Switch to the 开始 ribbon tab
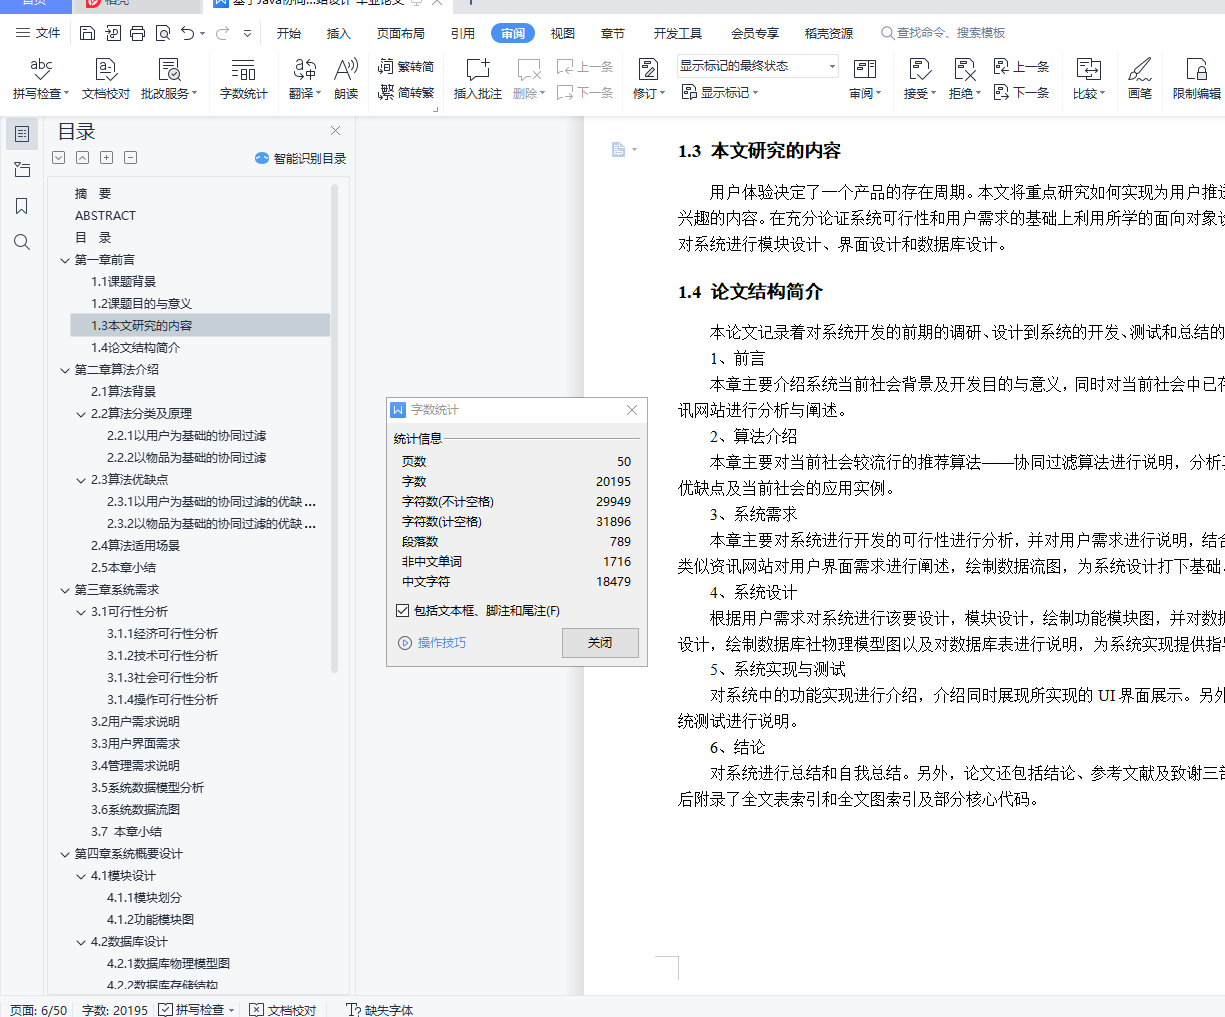1225x1017 pixels. coord(289,33)
